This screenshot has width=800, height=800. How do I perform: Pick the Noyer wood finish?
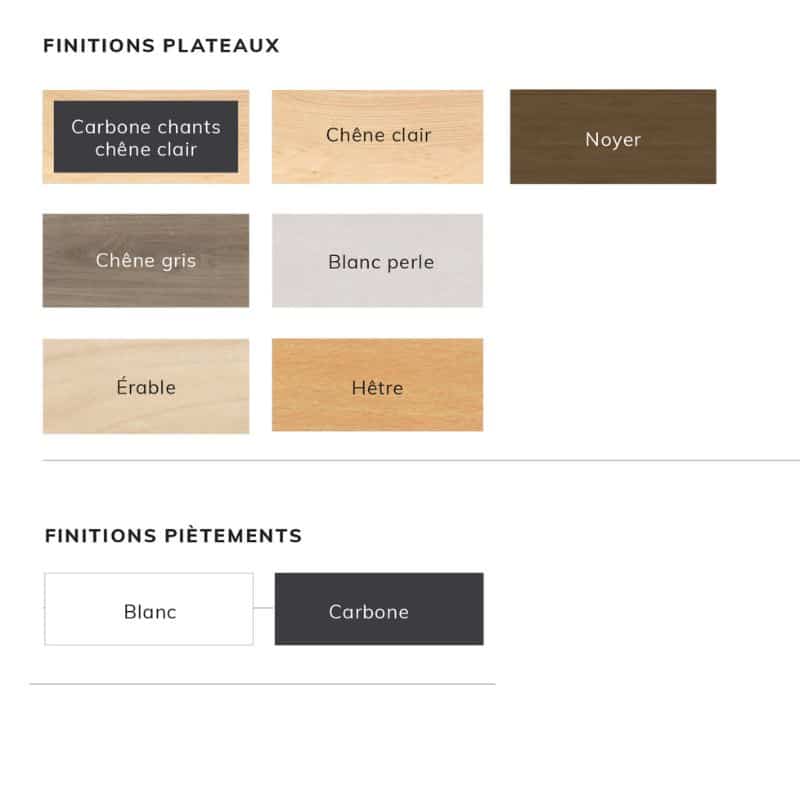pyautogui.click(x=613, y=137)
